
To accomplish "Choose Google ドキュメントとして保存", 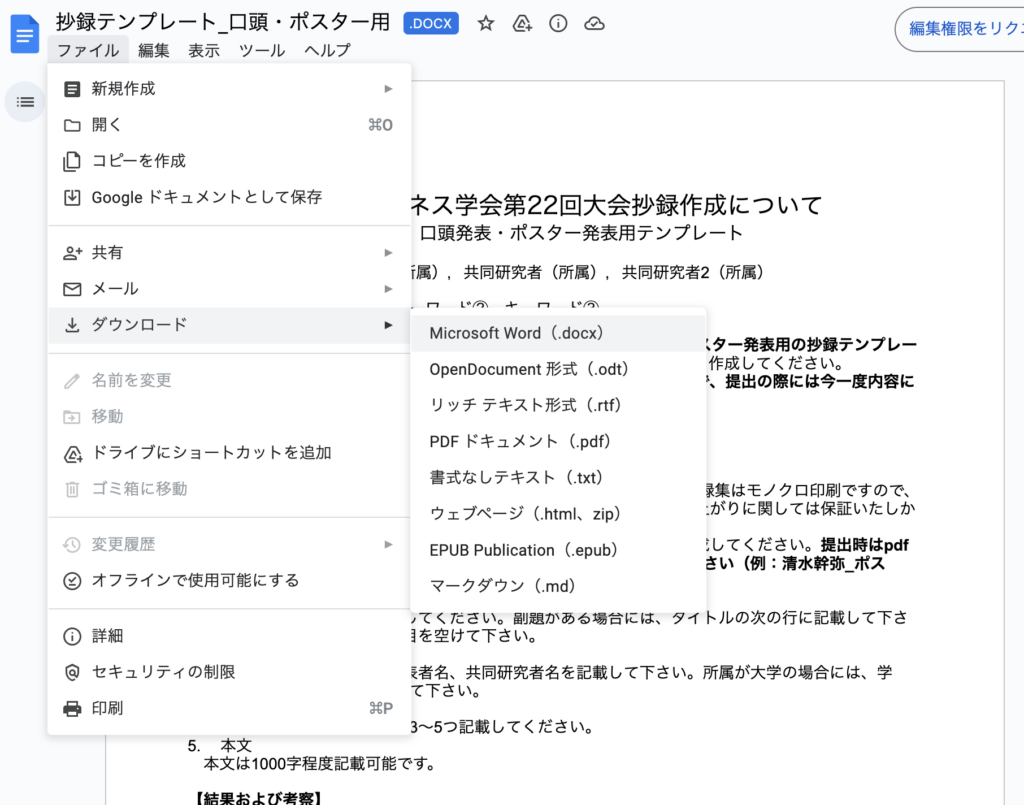I will (229, 197).
